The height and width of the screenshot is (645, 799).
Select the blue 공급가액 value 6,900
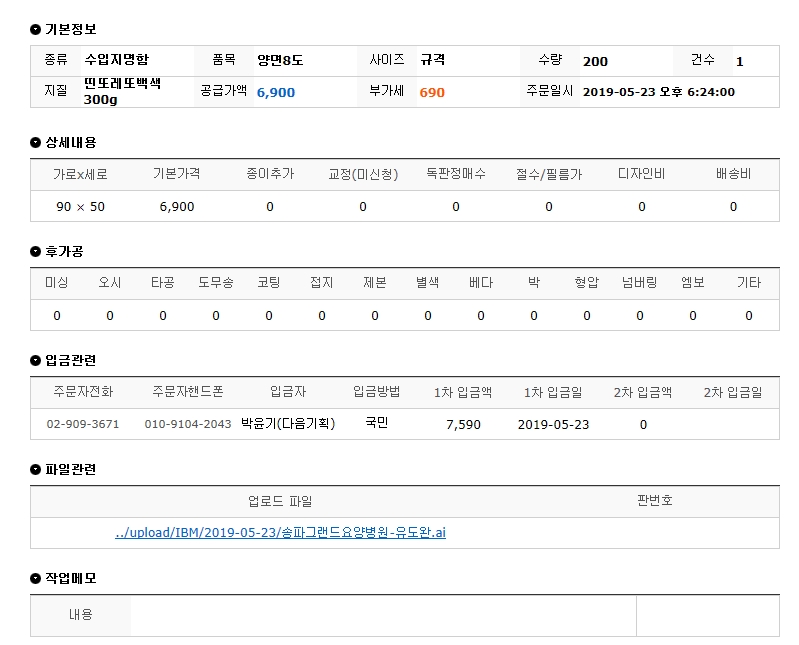pos(276,92)
